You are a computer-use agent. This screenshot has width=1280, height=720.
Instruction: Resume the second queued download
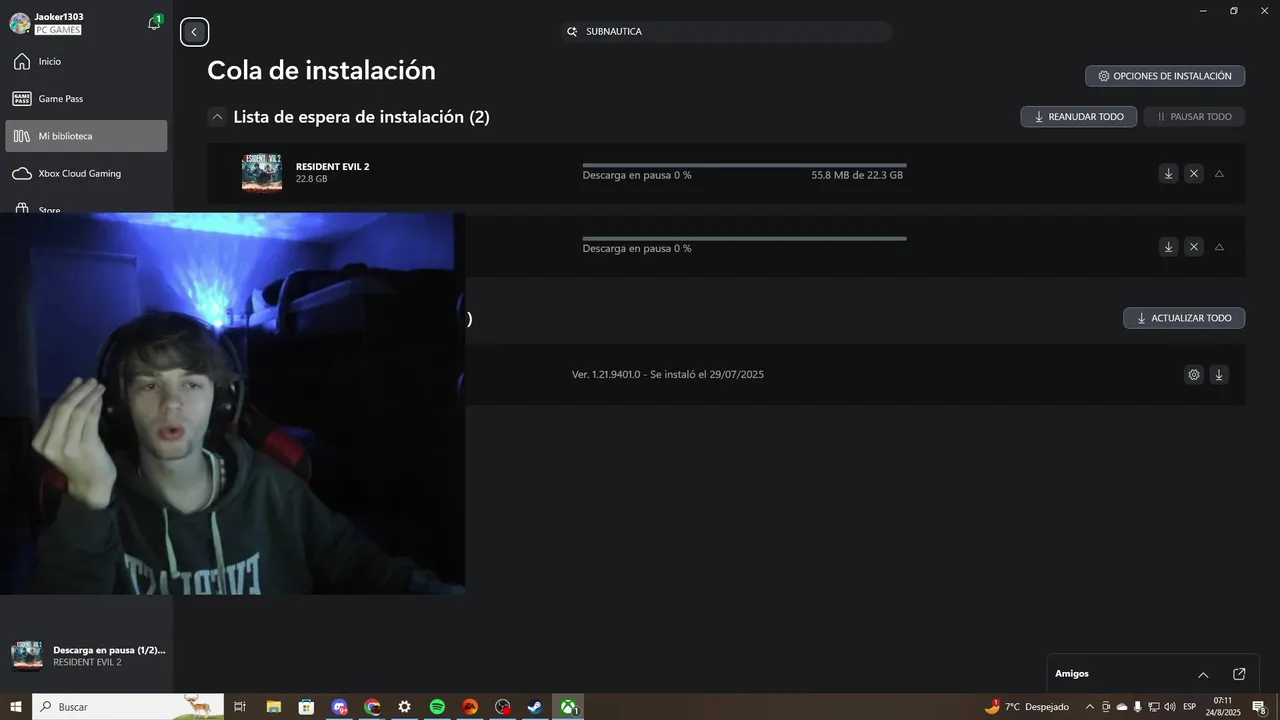(x=1168, y=247)
